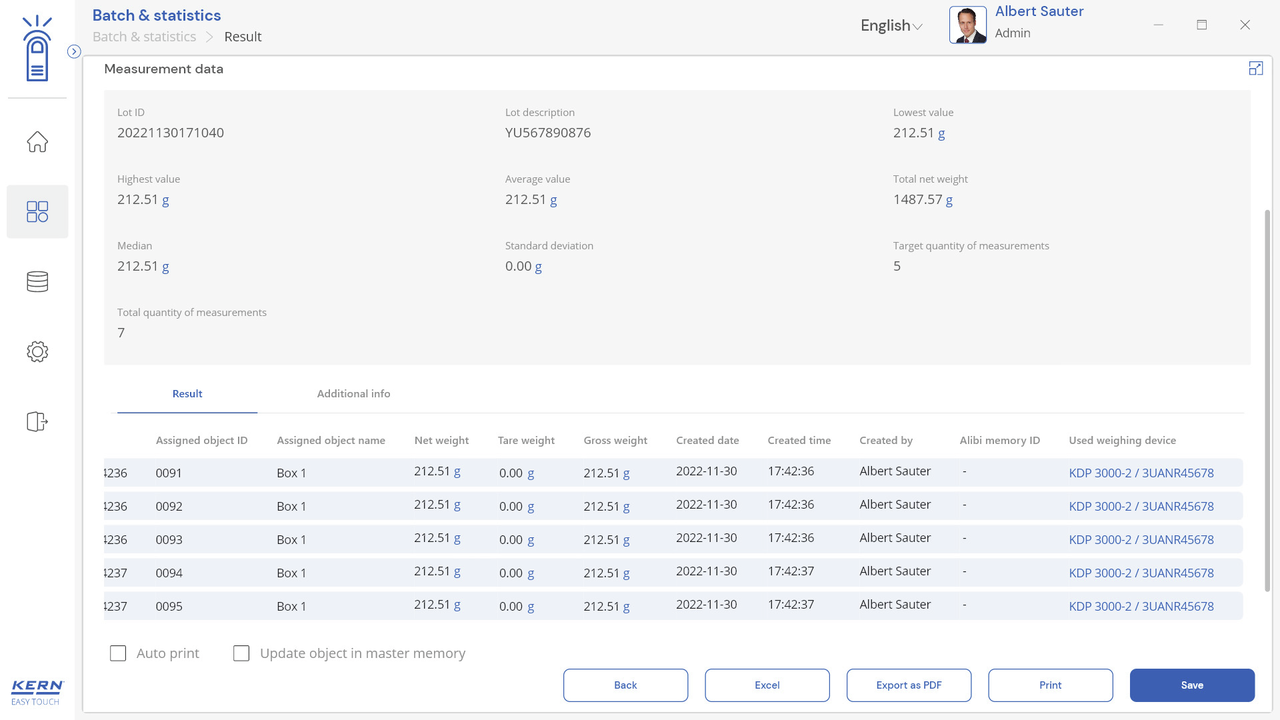The width and height of the screenshot is (1280, 720).
Task: Open settings gear in sidebar
Action: tap(37, 352)
